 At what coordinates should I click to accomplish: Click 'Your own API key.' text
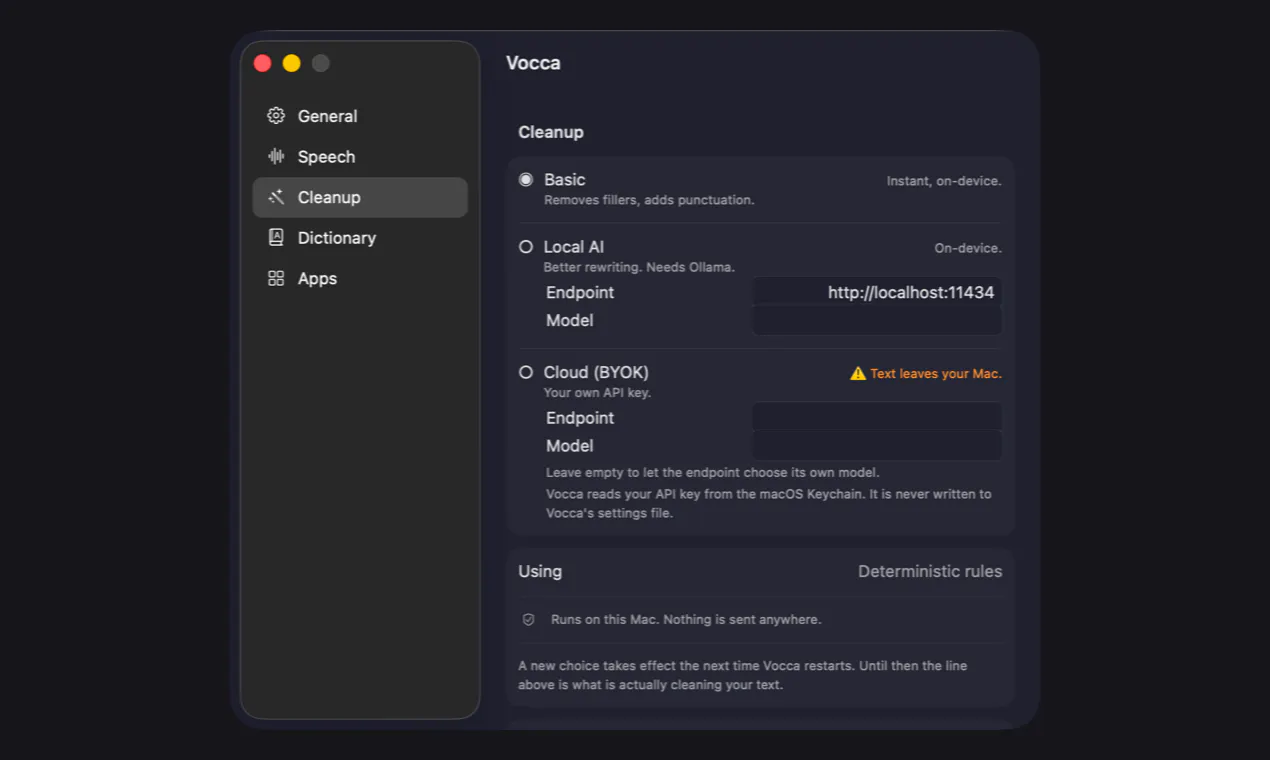[x=597, y=392]
